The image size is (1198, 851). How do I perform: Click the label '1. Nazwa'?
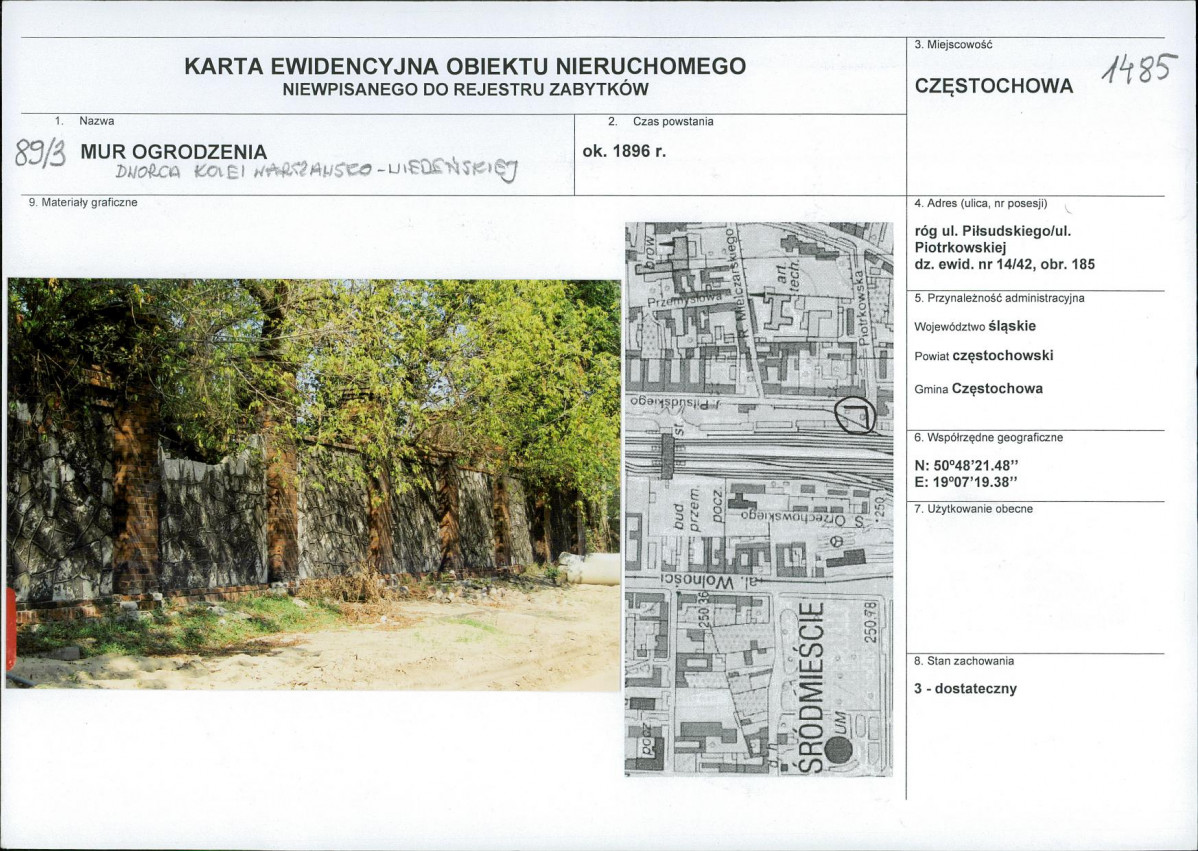(x=85, y=121)
